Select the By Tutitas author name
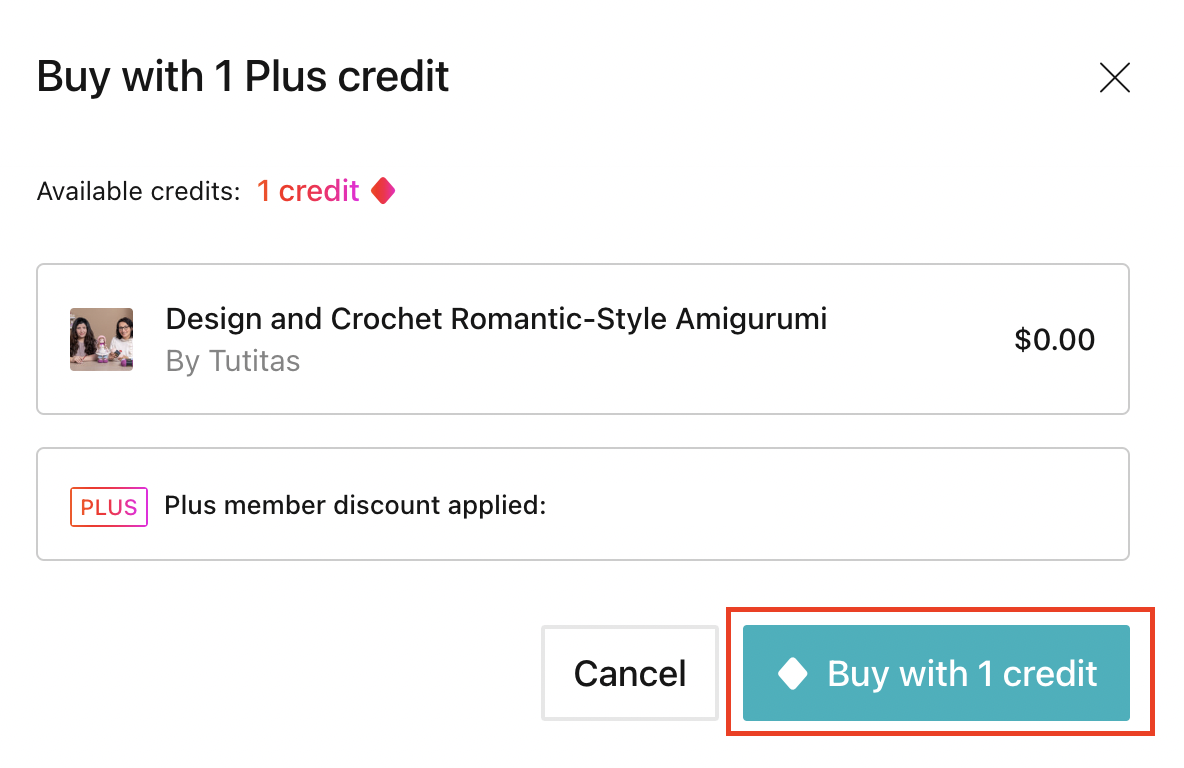The width and height of the screenshot is (1184, 768). tap(233, 361)
